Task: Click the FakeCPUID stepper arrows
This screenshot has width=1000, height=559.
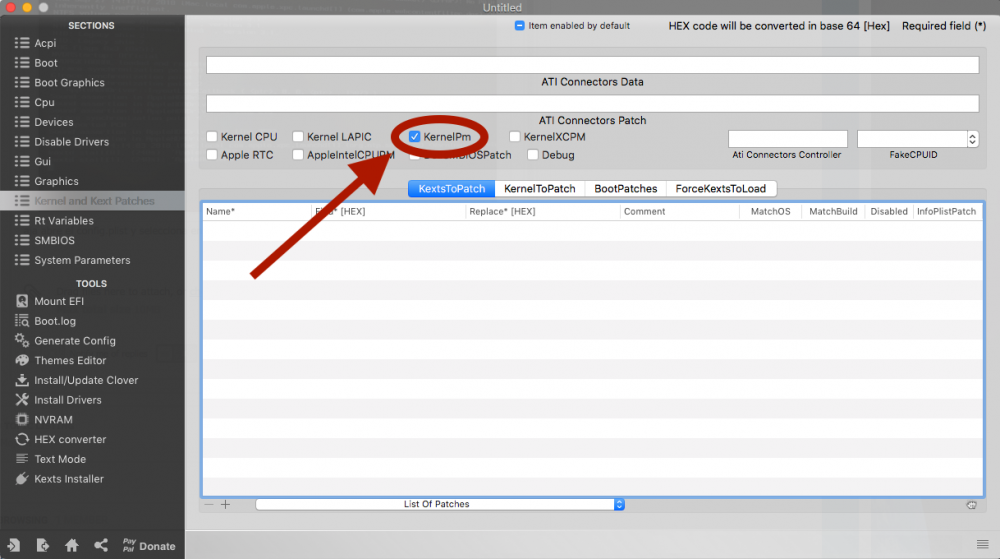Action: 972,139
